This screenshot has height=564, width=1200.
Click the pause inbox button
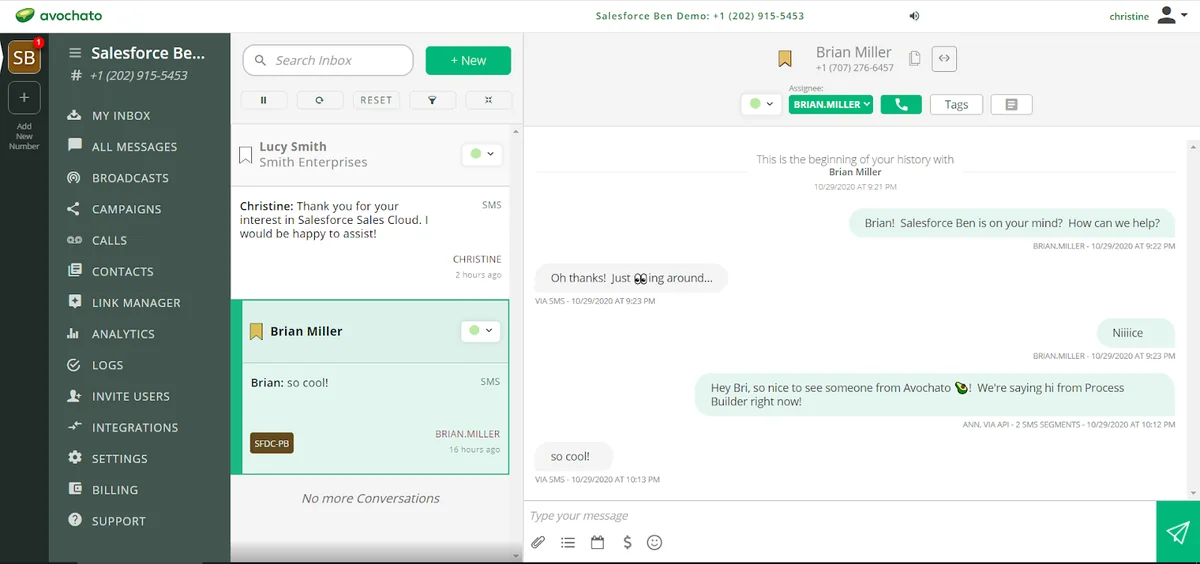(264, 100)
